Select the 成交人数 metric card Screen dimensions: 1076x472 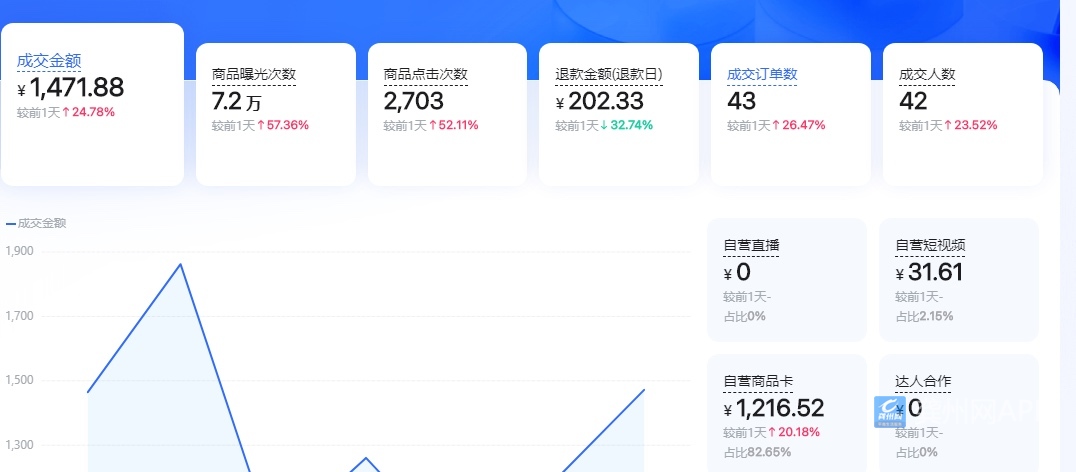pos(963,115)
